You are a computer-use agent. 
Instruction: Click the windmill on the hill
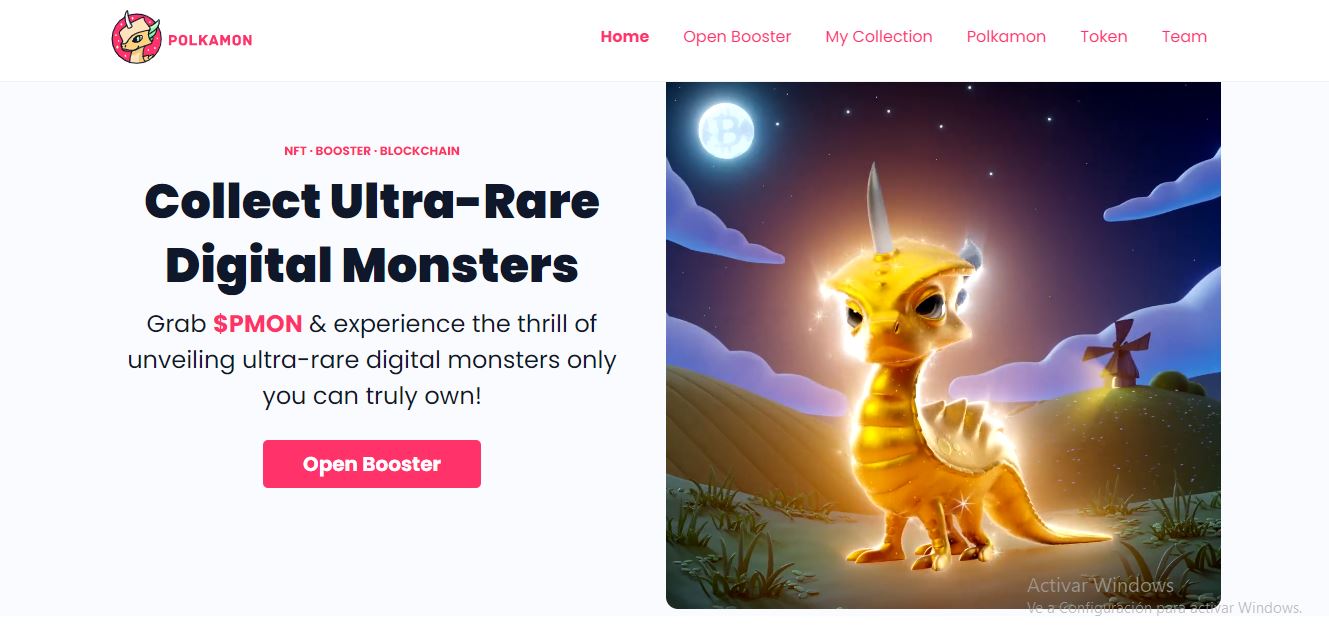pyautogui.click(x=1116, y=351)
